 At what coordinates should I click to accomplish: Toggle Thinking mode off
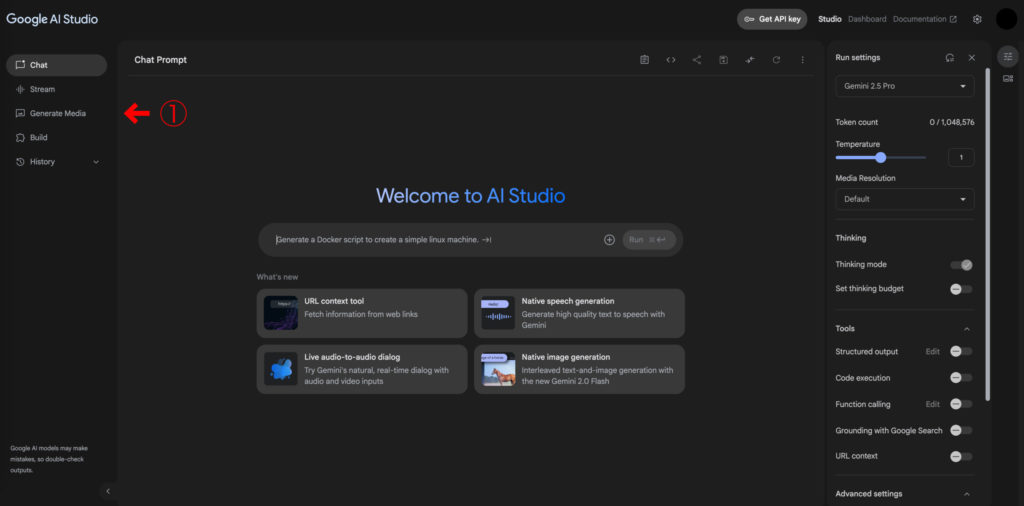pyautogui.click(x=961, y=264)
